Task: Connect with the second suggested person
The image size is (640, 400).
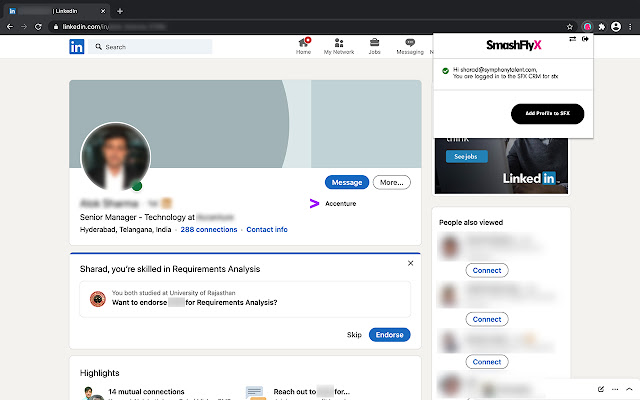Action: tap(487, 319)
